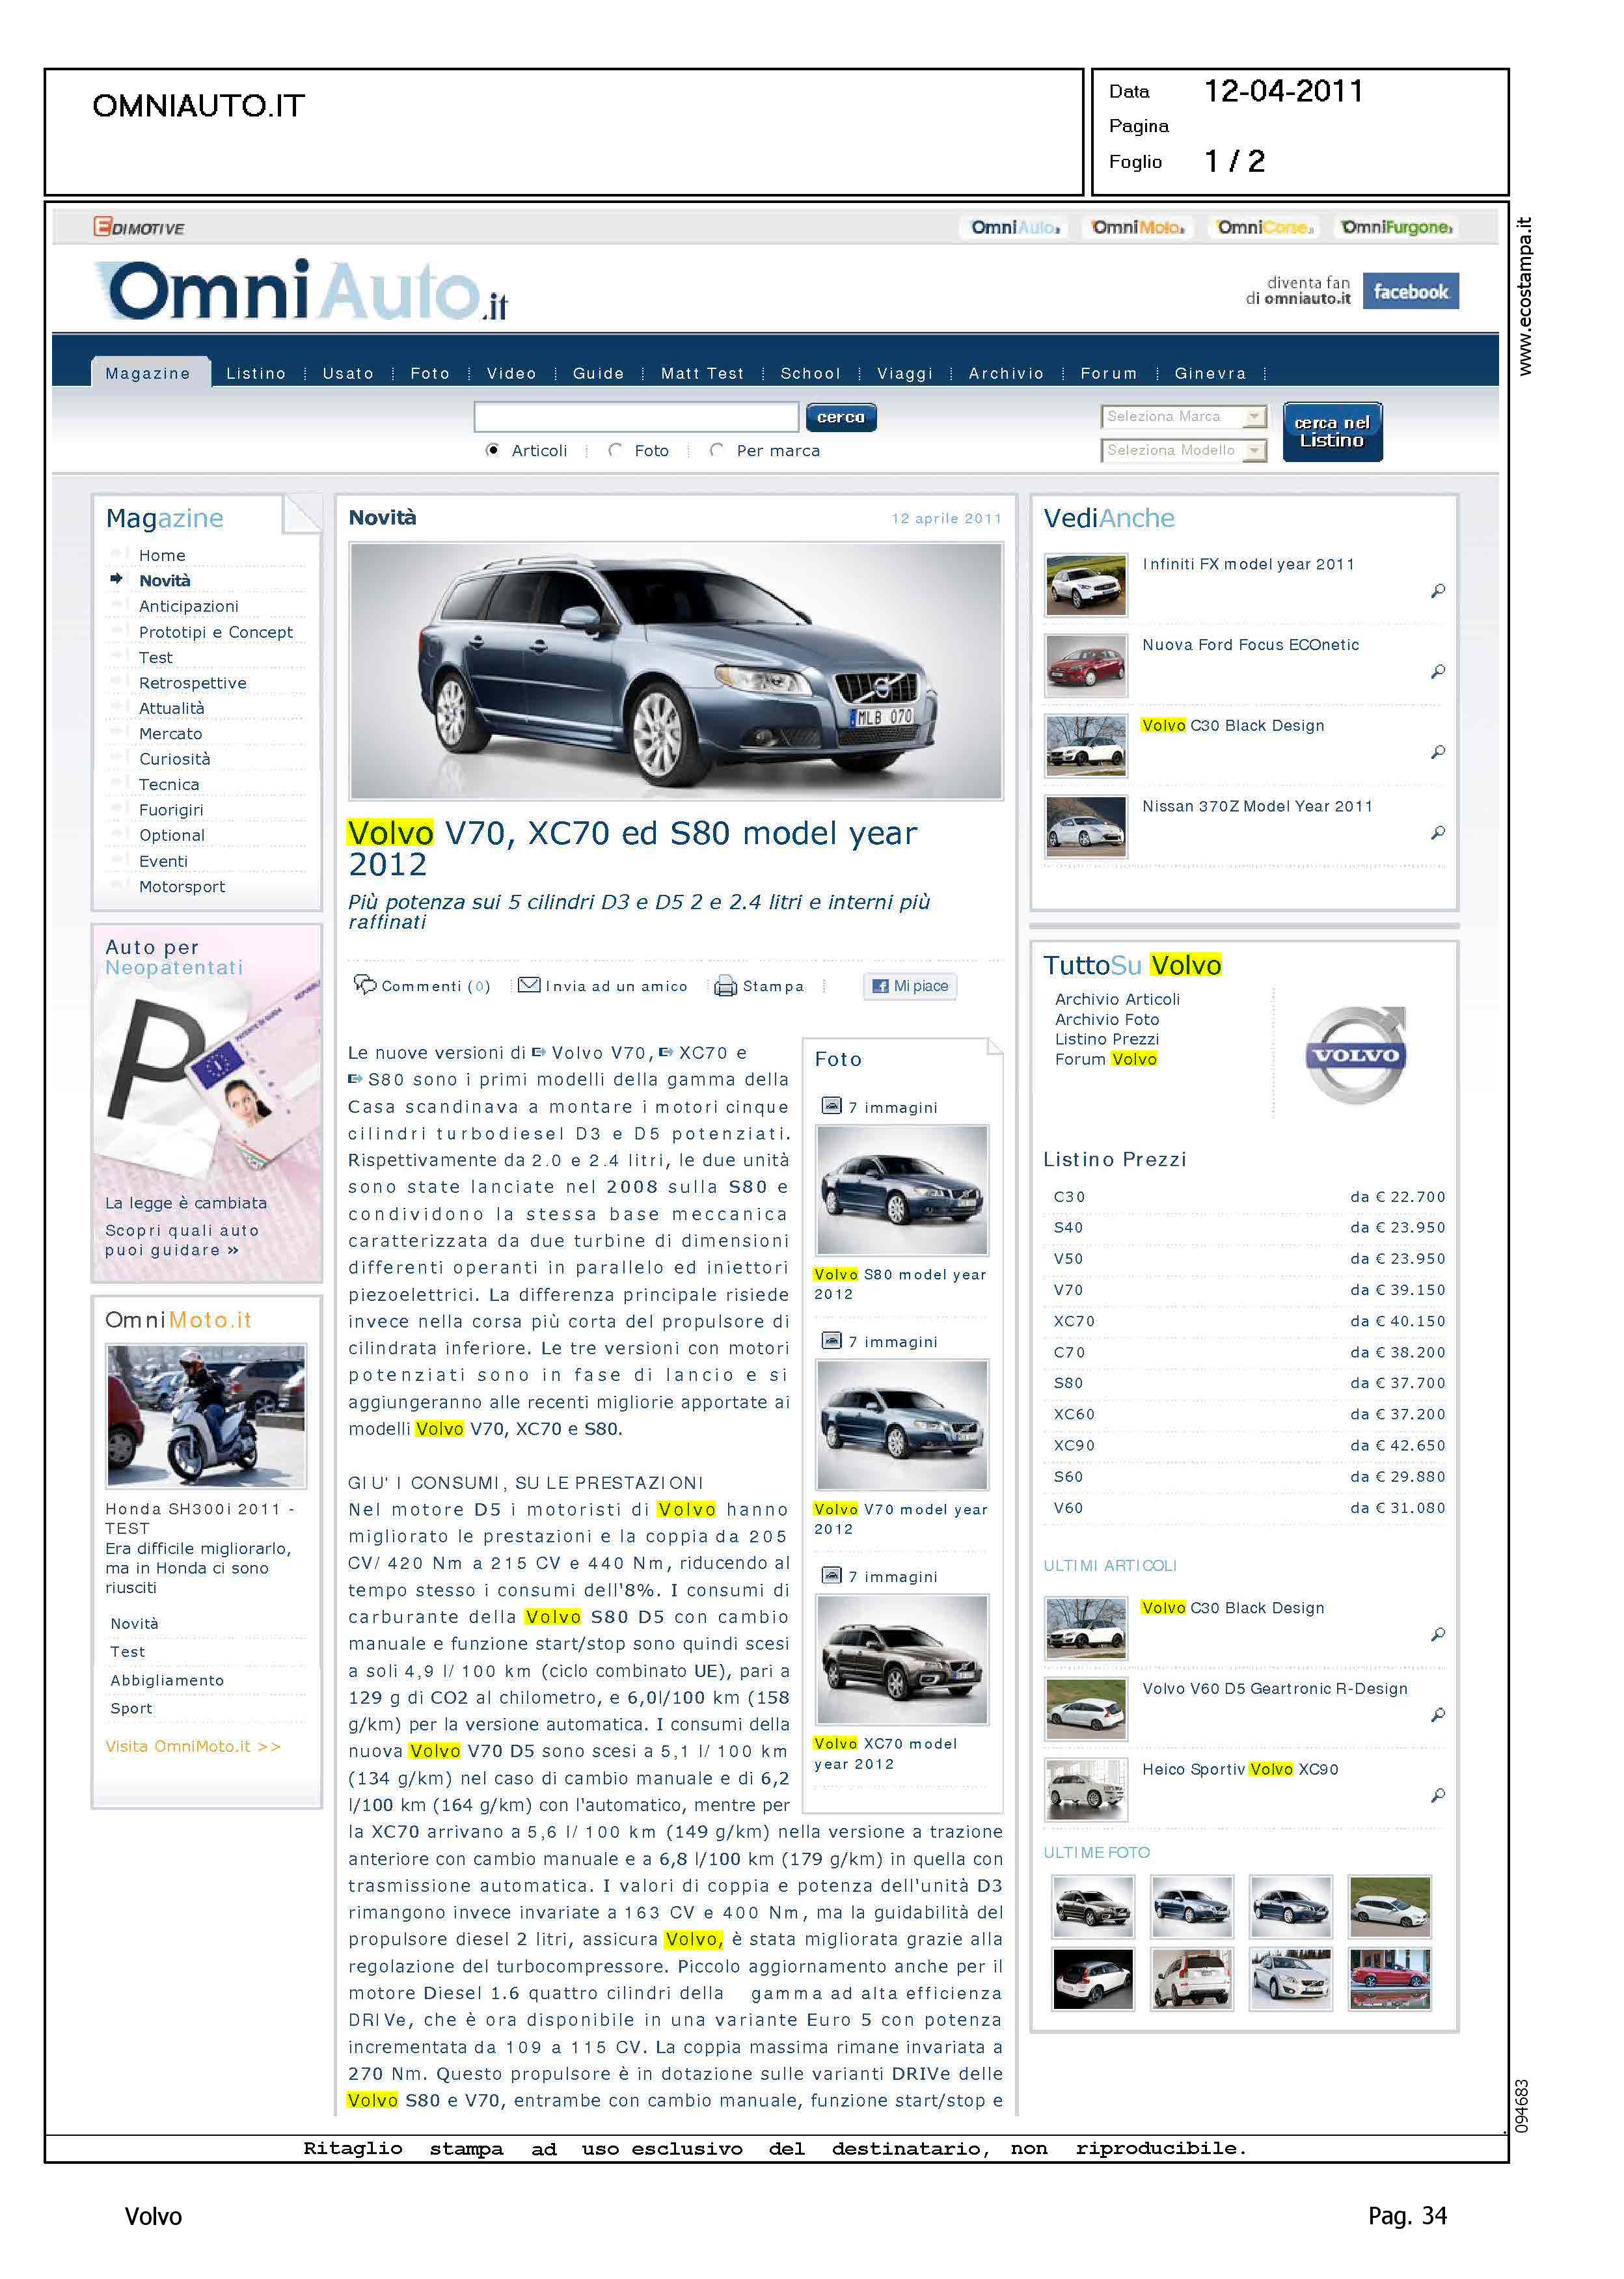This screenshot has width=1624, height=2279.
Task: Click the Commenti speech bubble icon
Action: (x=365, y=984)
